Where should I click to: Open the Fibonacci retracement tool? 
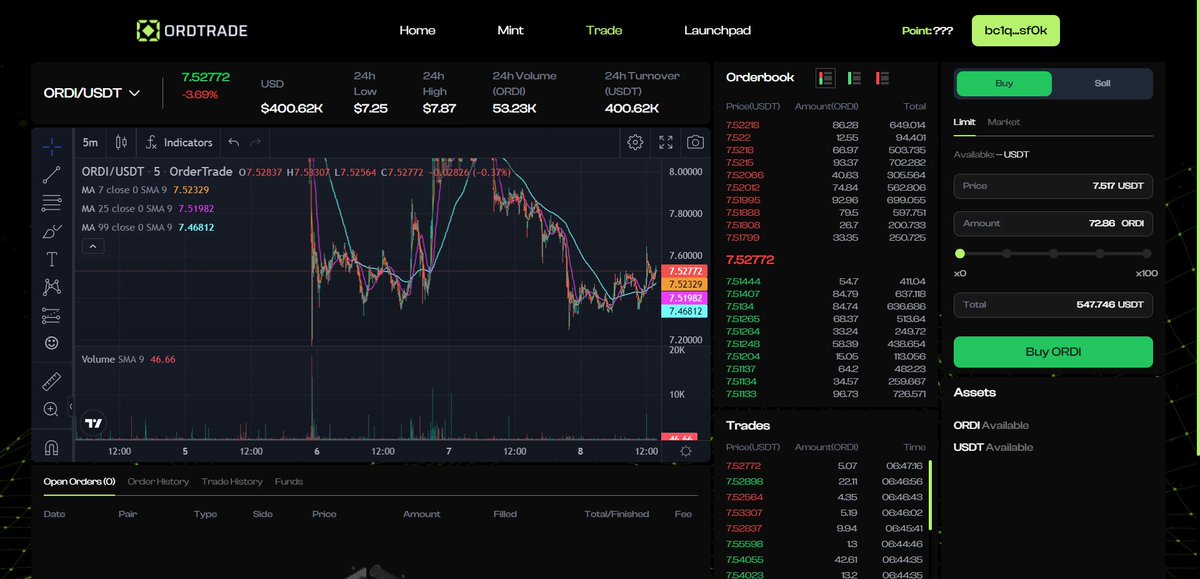(52, 203)
